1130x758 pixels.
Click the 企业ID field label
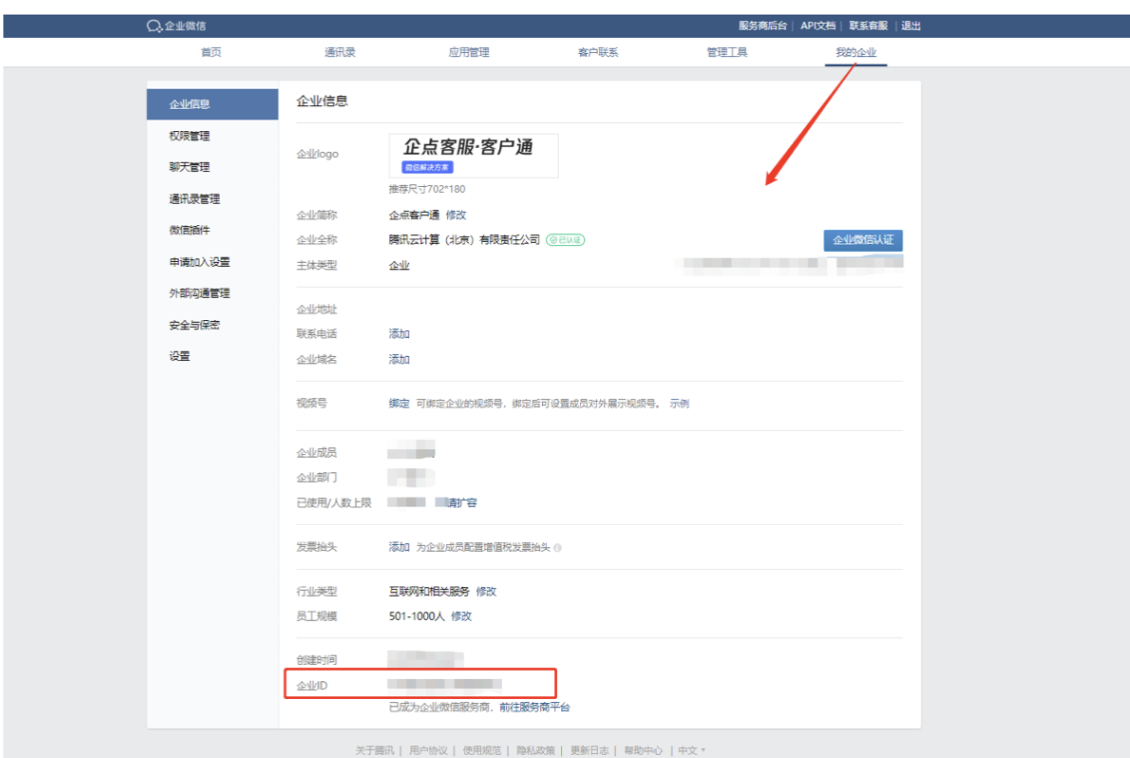point(312,685)
